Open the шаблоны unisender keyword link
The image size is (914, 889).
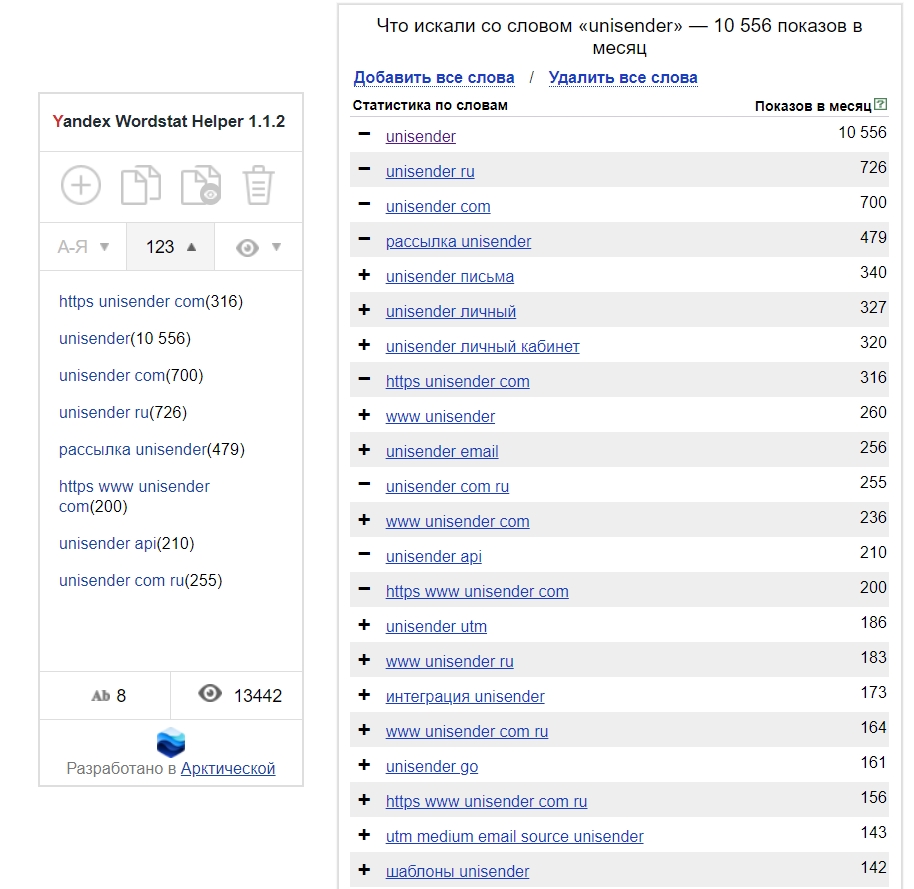(x=457, y=871)
